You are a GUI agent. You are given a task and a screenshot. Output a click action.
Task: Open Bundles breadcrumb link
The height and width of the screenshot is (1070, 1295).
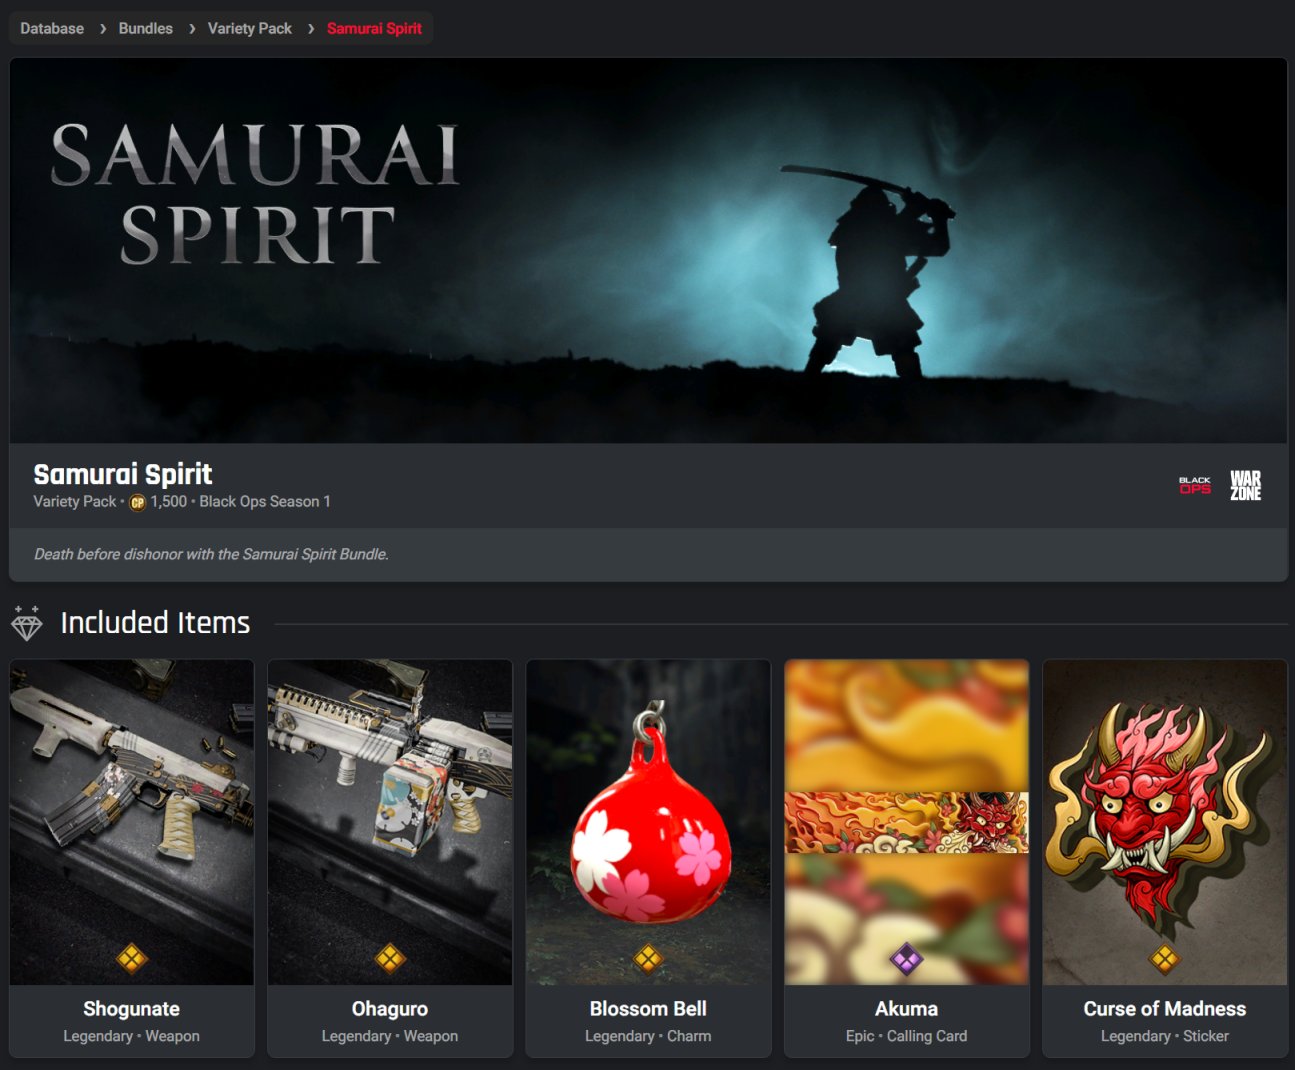146,28
